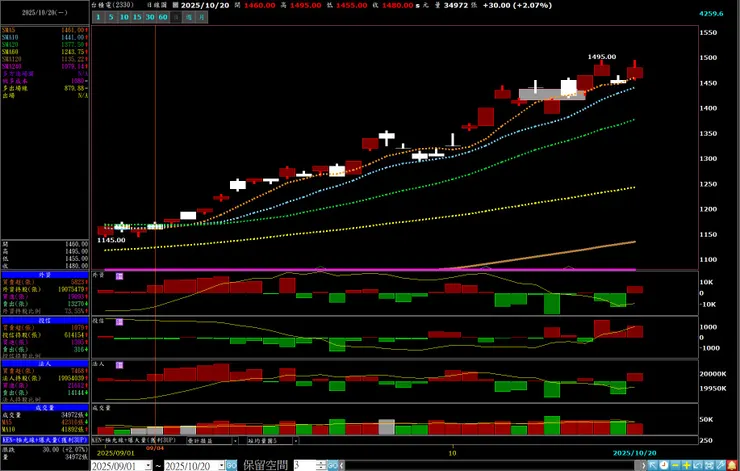Screen dimensions: 740x471
Task: Click the 2025/09/01 label on time axis
Action: 118,453
